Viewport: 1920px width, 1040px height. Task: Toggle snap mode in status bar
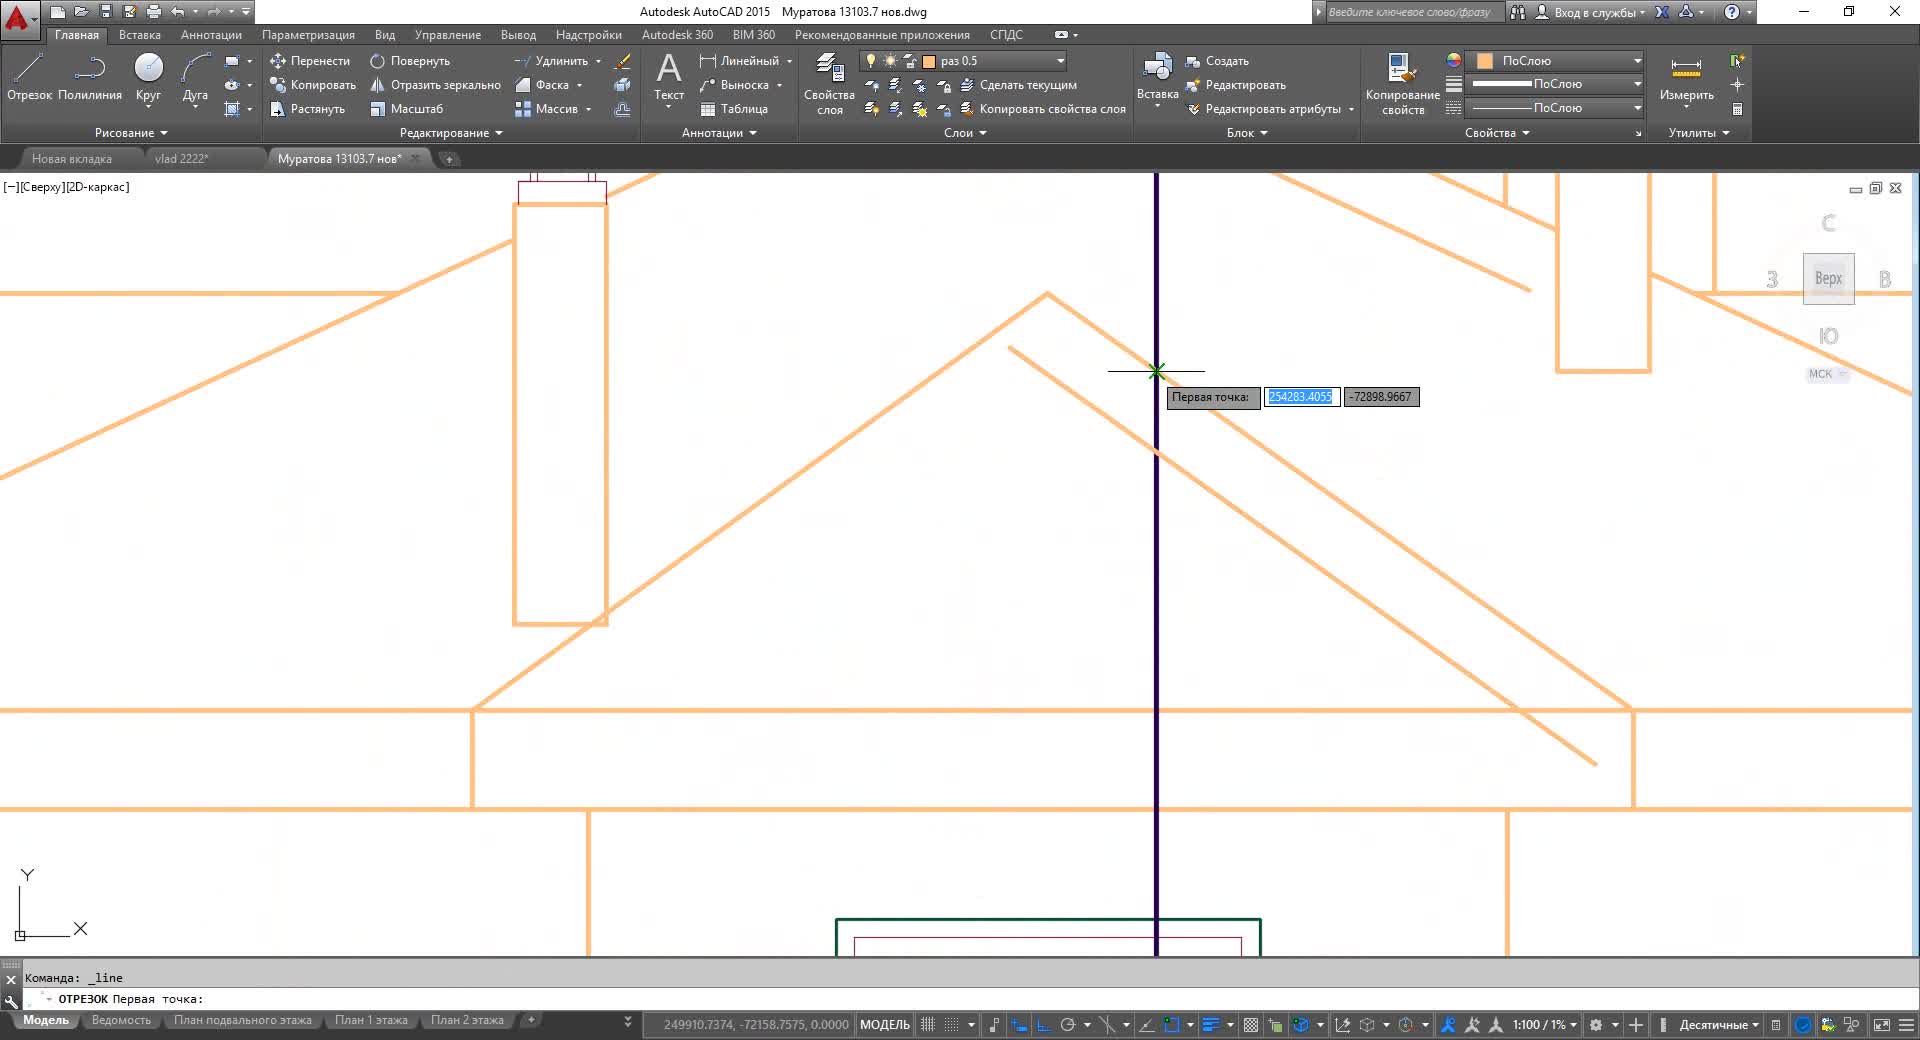952,1025
